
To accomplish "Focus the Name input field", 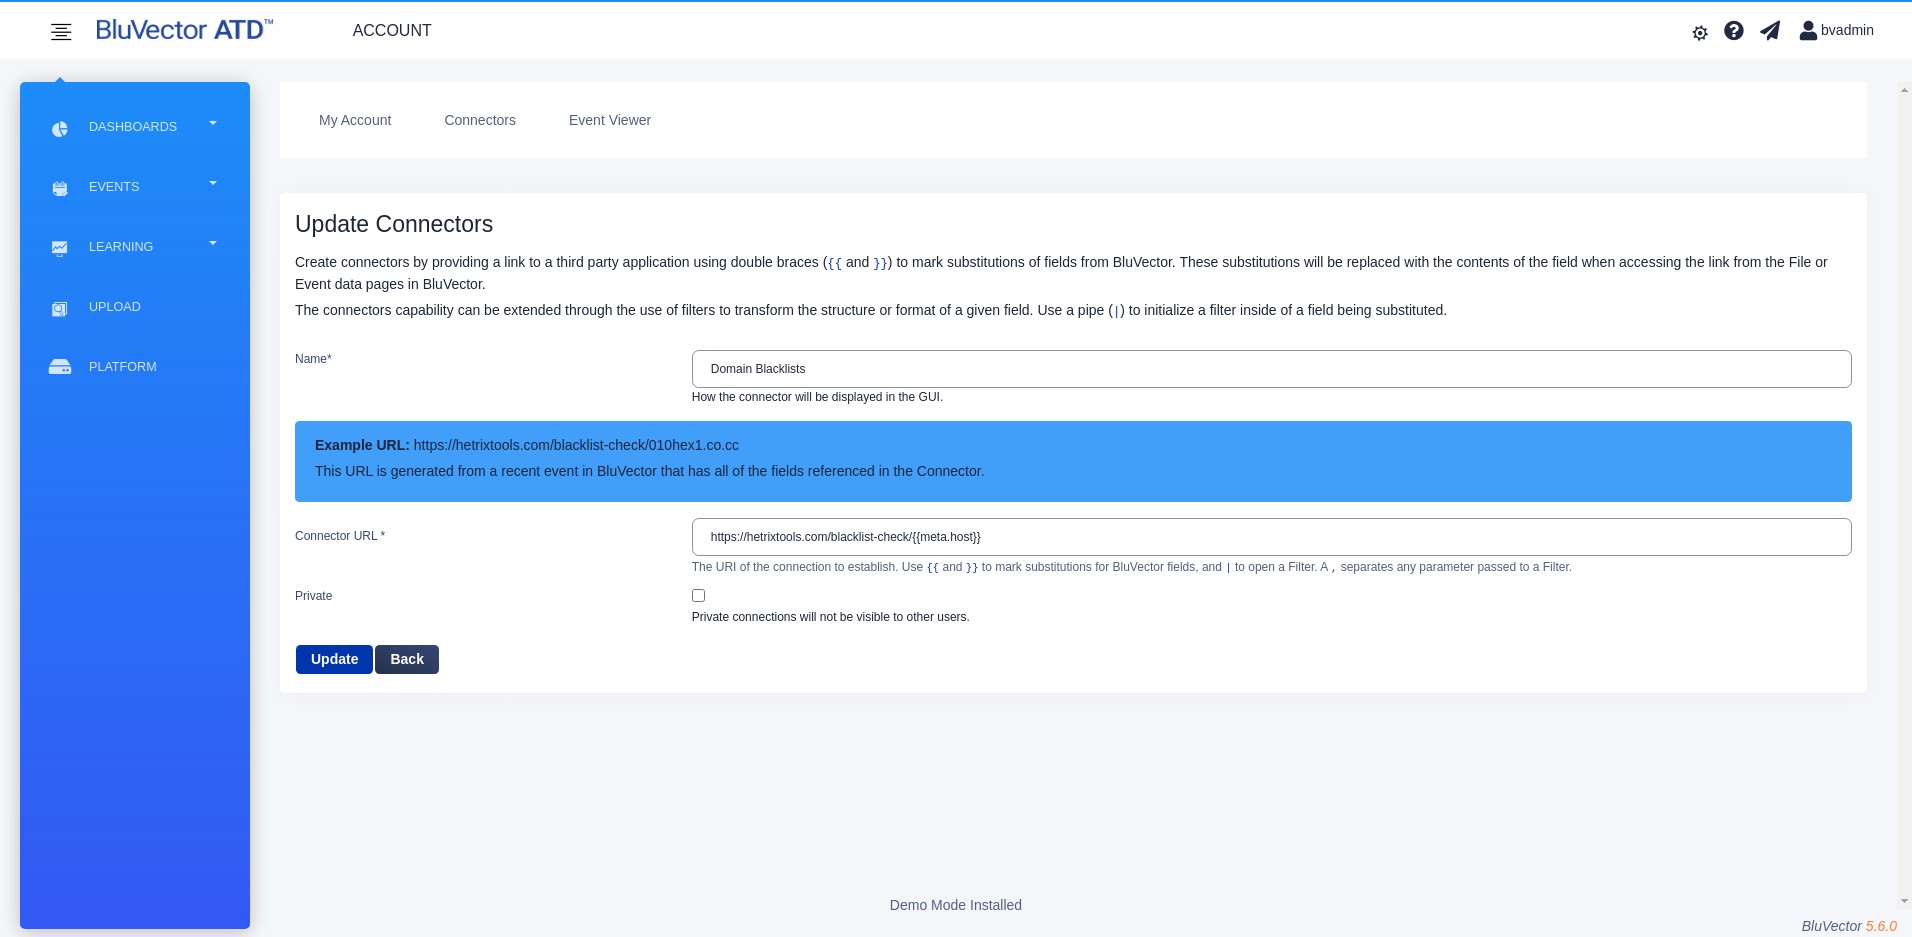I will pyautogui.click(x=1271, y=369).
